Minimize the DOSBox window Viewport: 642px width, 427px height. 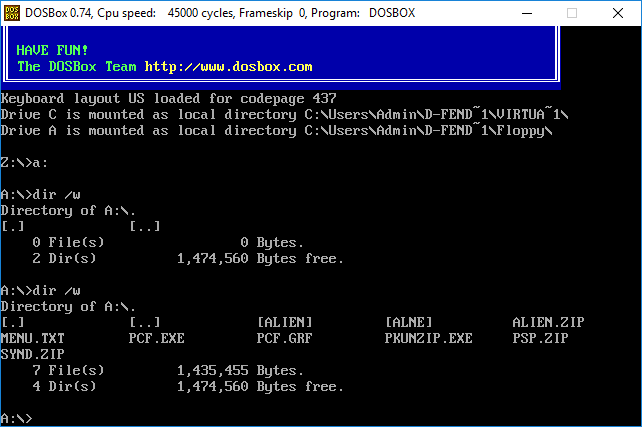click(x=527, y=13)
